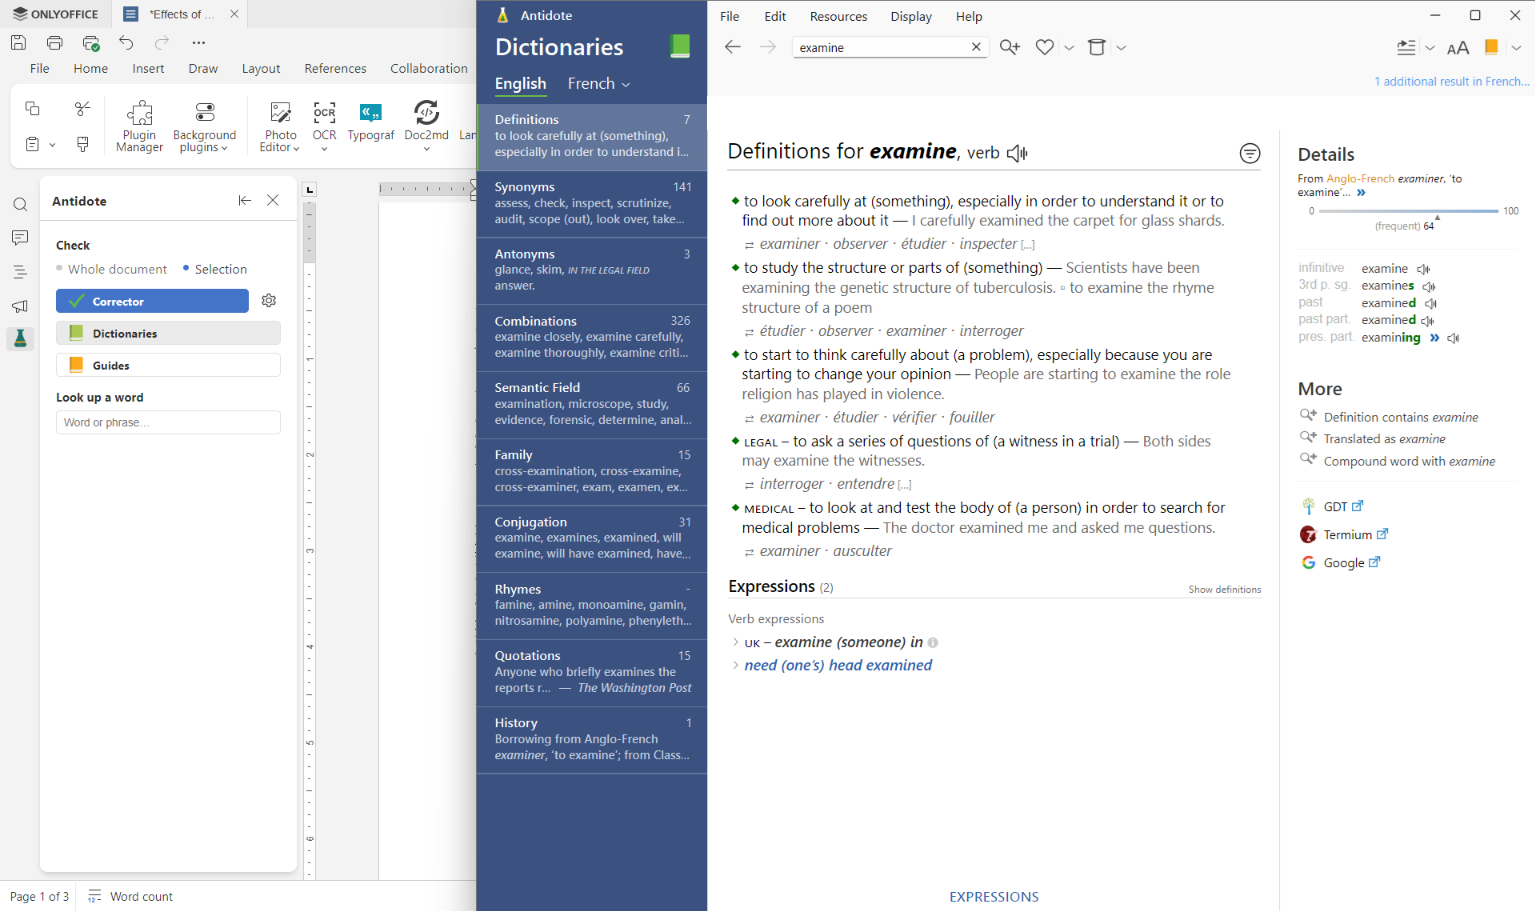Open French language dropdown in Antidote
This screenshot has height=911, width=1535.
599,84
